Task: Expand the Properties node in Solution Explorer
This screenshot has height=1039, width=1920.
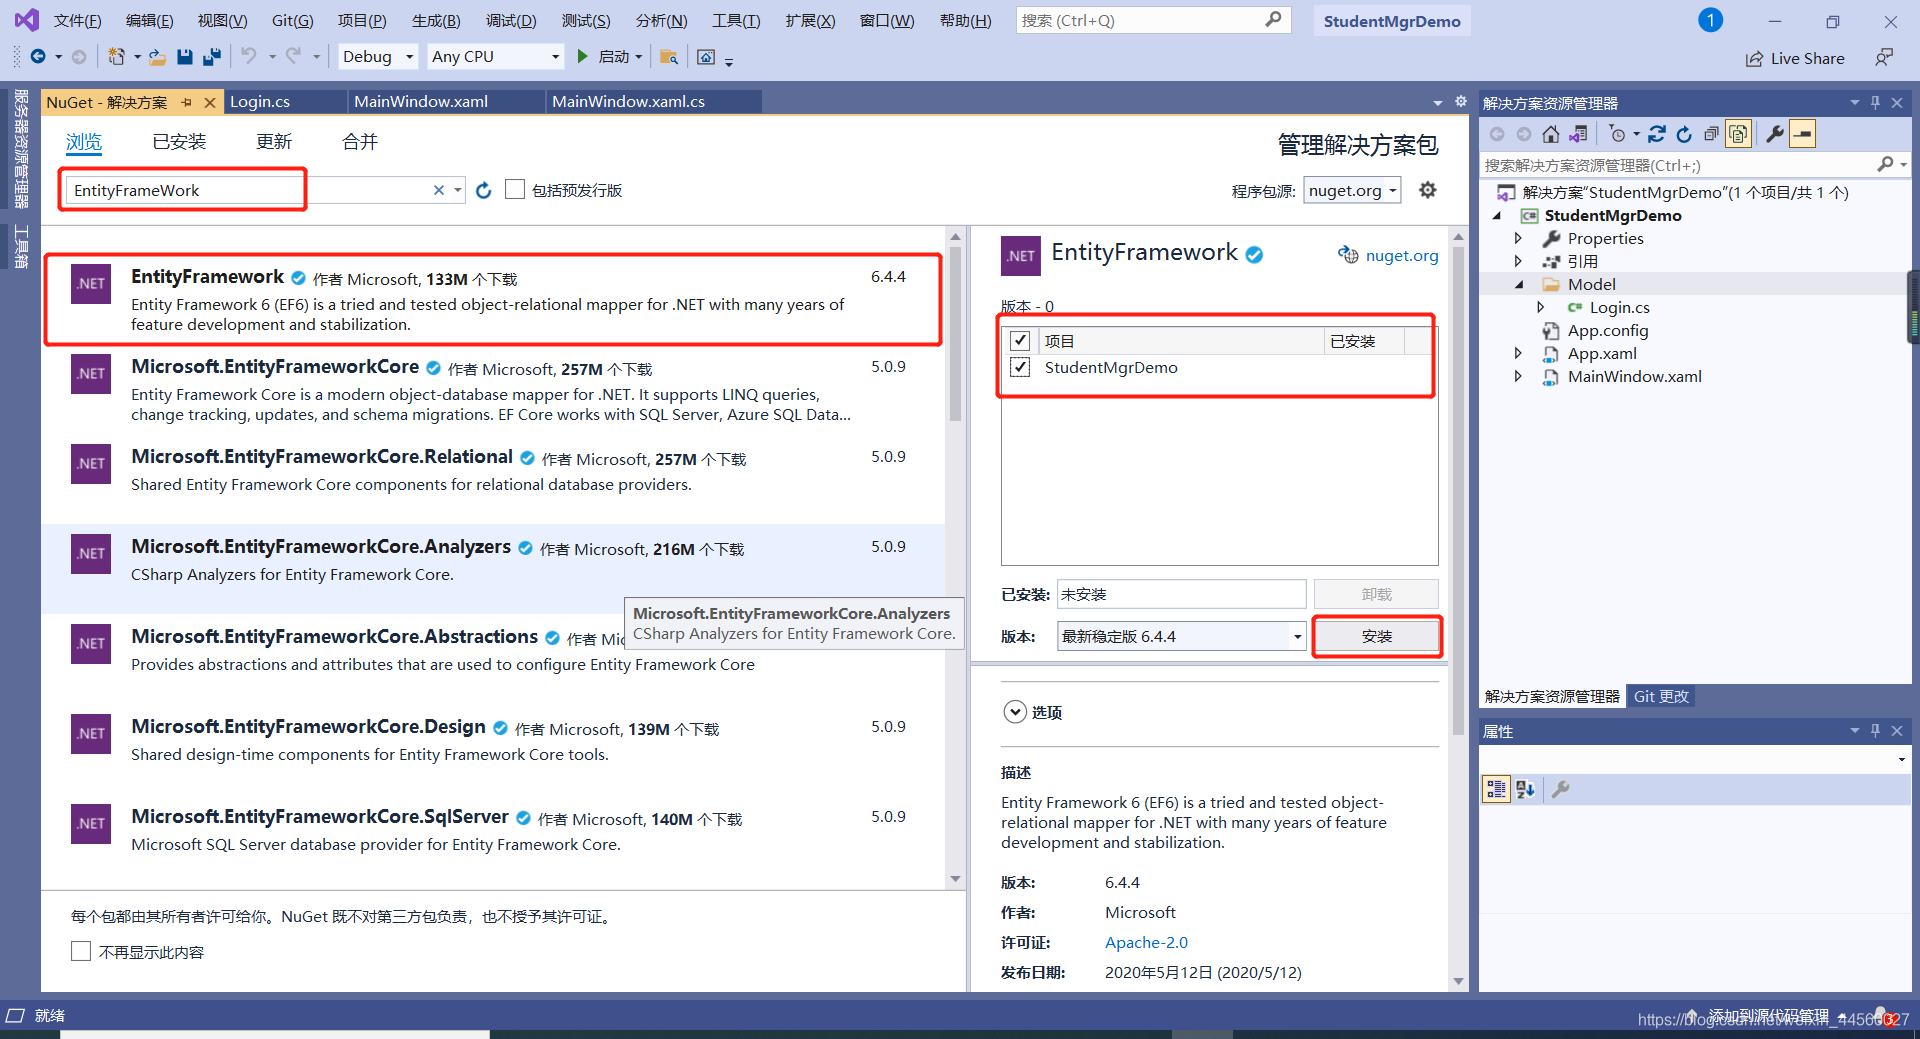Action: (1518, 238)
